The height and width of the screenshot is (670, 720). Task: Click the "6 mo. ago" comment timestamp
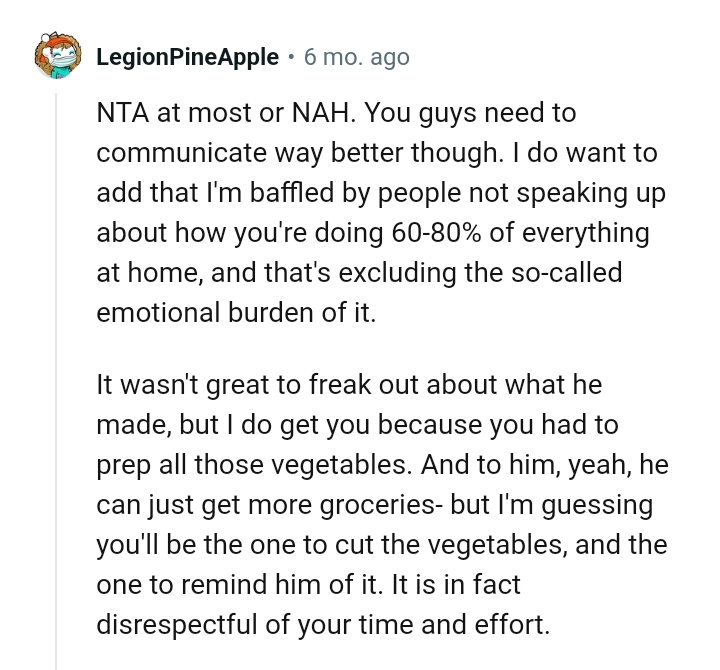(357, 58)
